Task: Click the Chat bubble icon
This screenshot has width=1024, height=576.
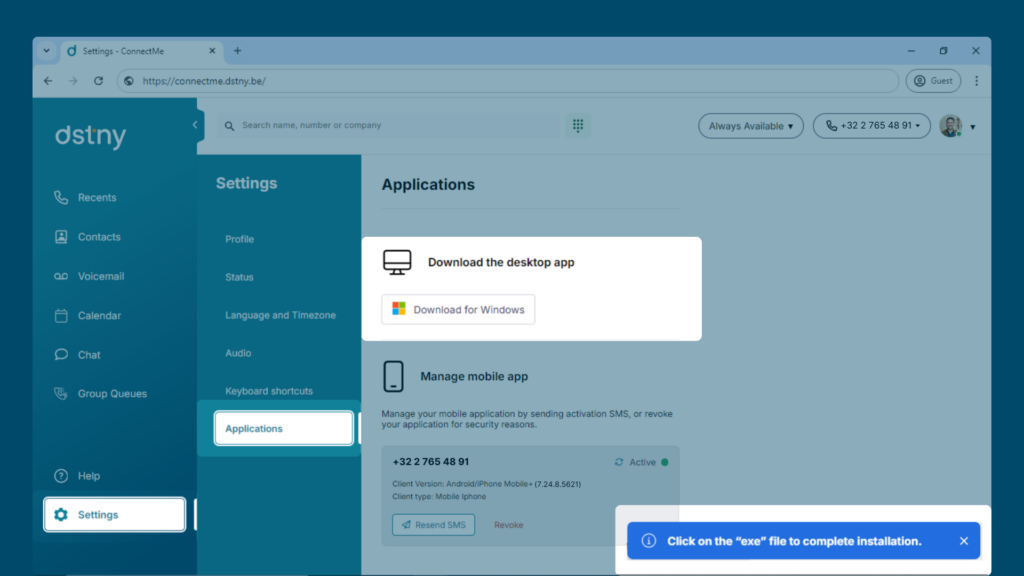Action: (x=61, y=355)
